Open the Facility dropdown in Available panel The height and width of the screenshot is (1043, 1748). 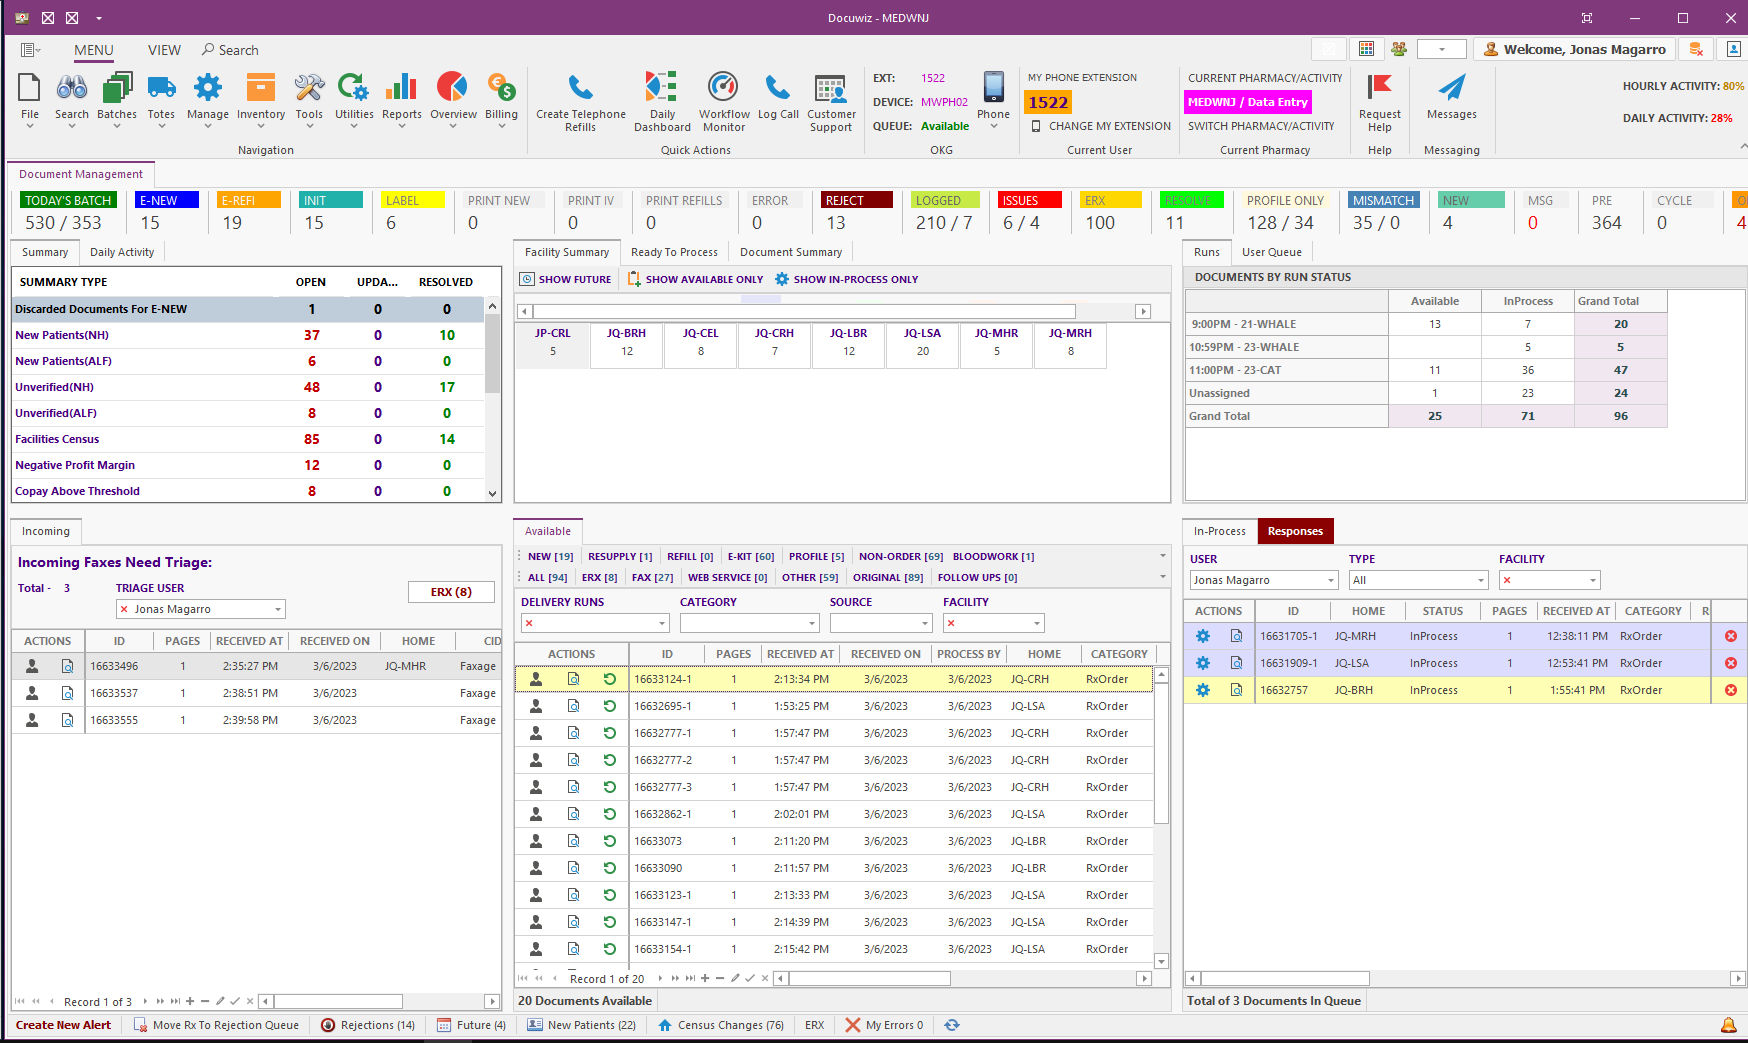point(1037,623)
